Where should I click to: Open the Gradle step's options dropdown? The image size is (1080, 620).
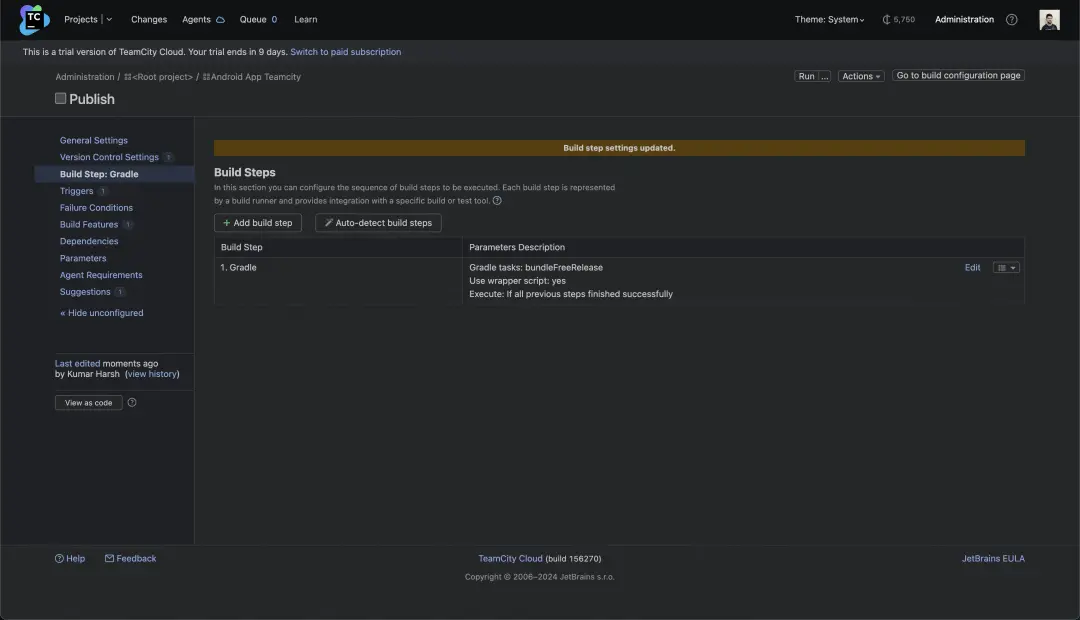coord(1006,268)
